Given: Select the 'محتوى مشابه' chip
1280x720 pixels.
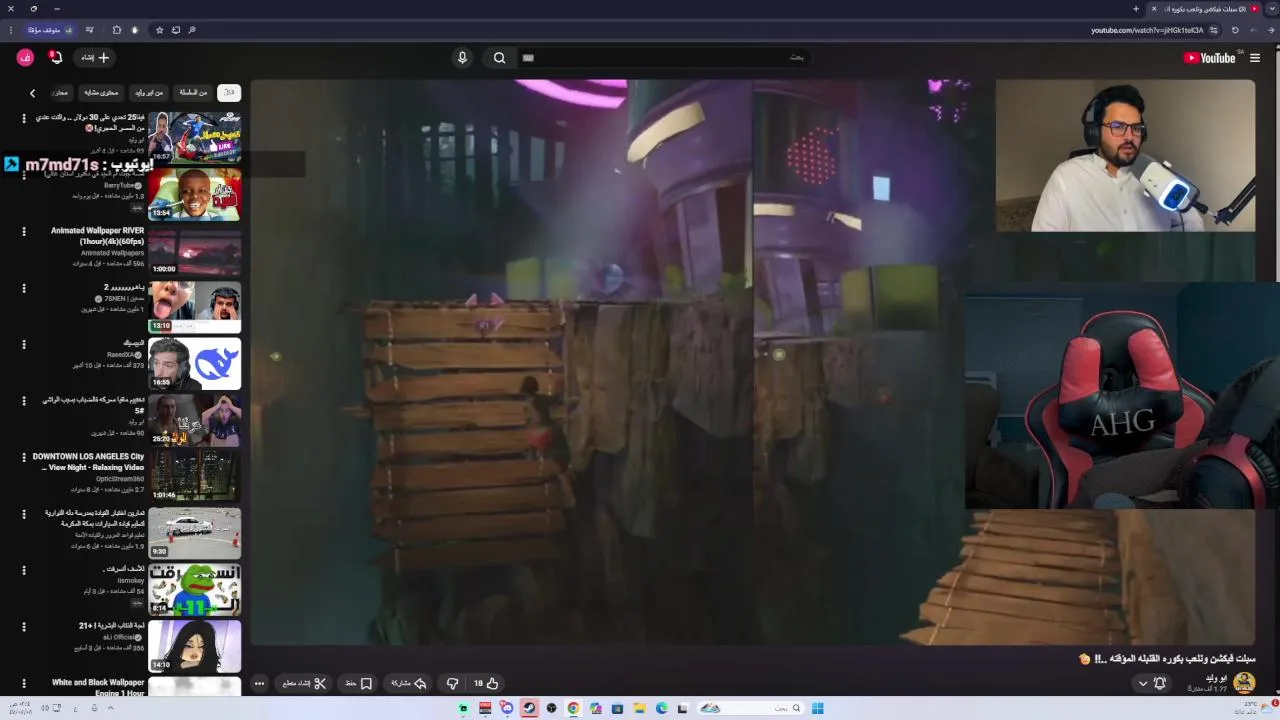Looking at the screenshot, I should (101, 92).
